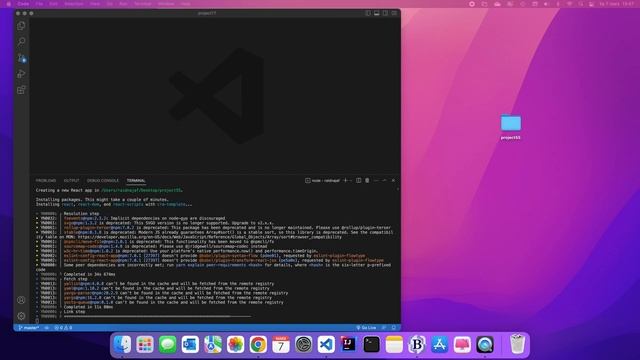The height and width of the screenshot is (360, 640).
Task: Maximize the panel with chevron icon
Action: [384, 180]
